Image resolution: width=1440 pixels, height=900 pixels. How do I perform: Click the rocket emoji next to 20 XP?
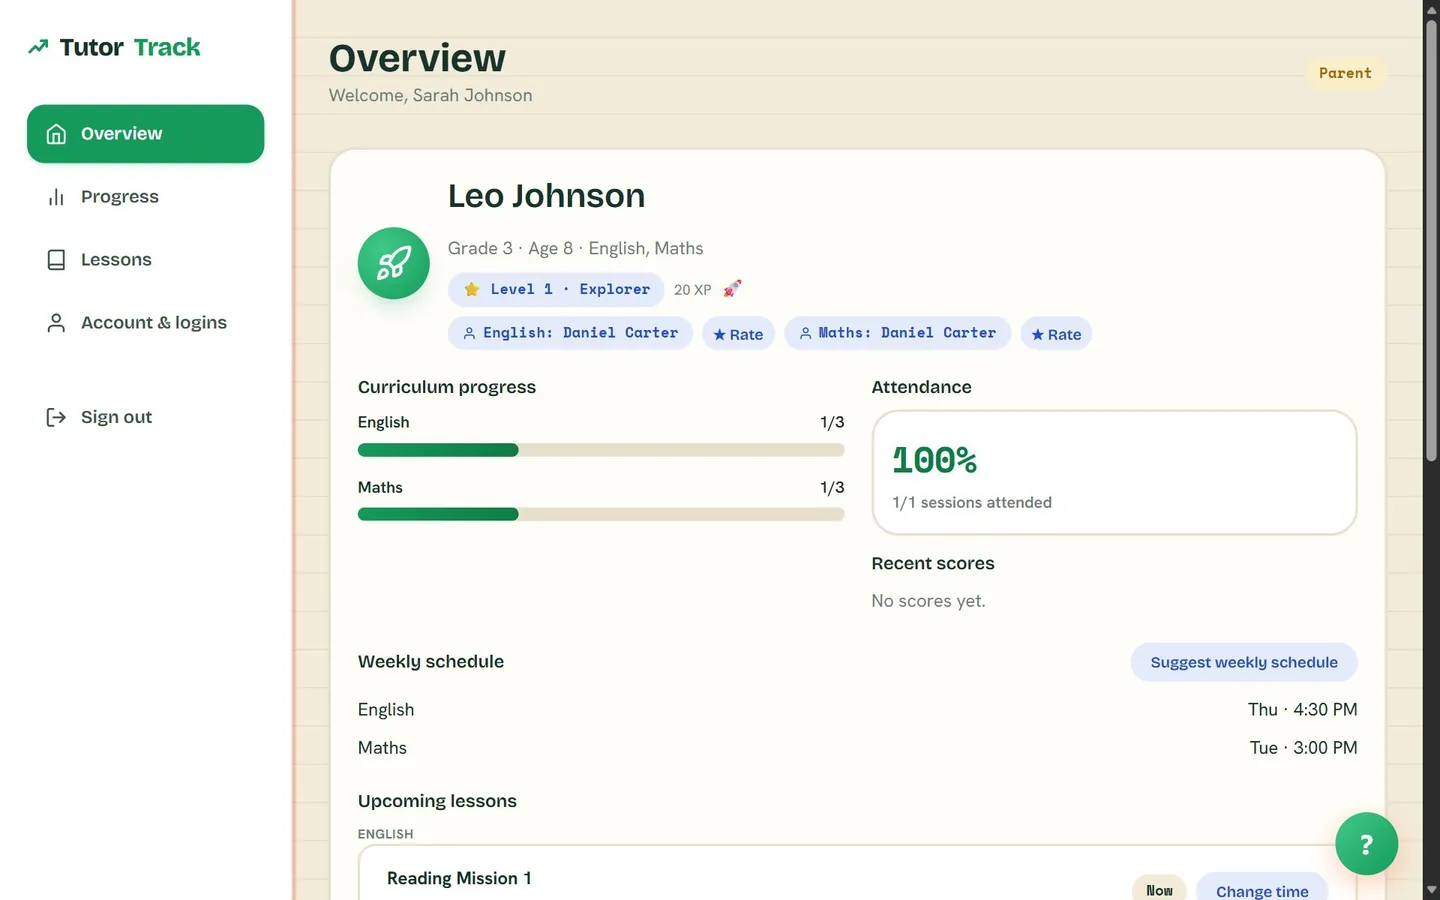[x=733, y=288]
